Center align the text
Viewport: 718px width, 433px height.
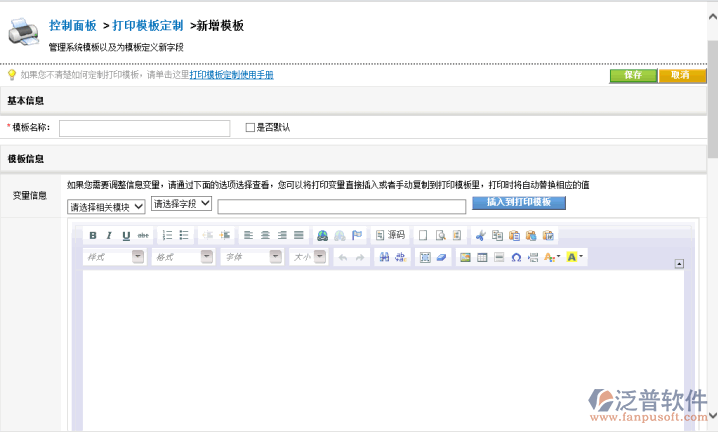click(265, 236)
